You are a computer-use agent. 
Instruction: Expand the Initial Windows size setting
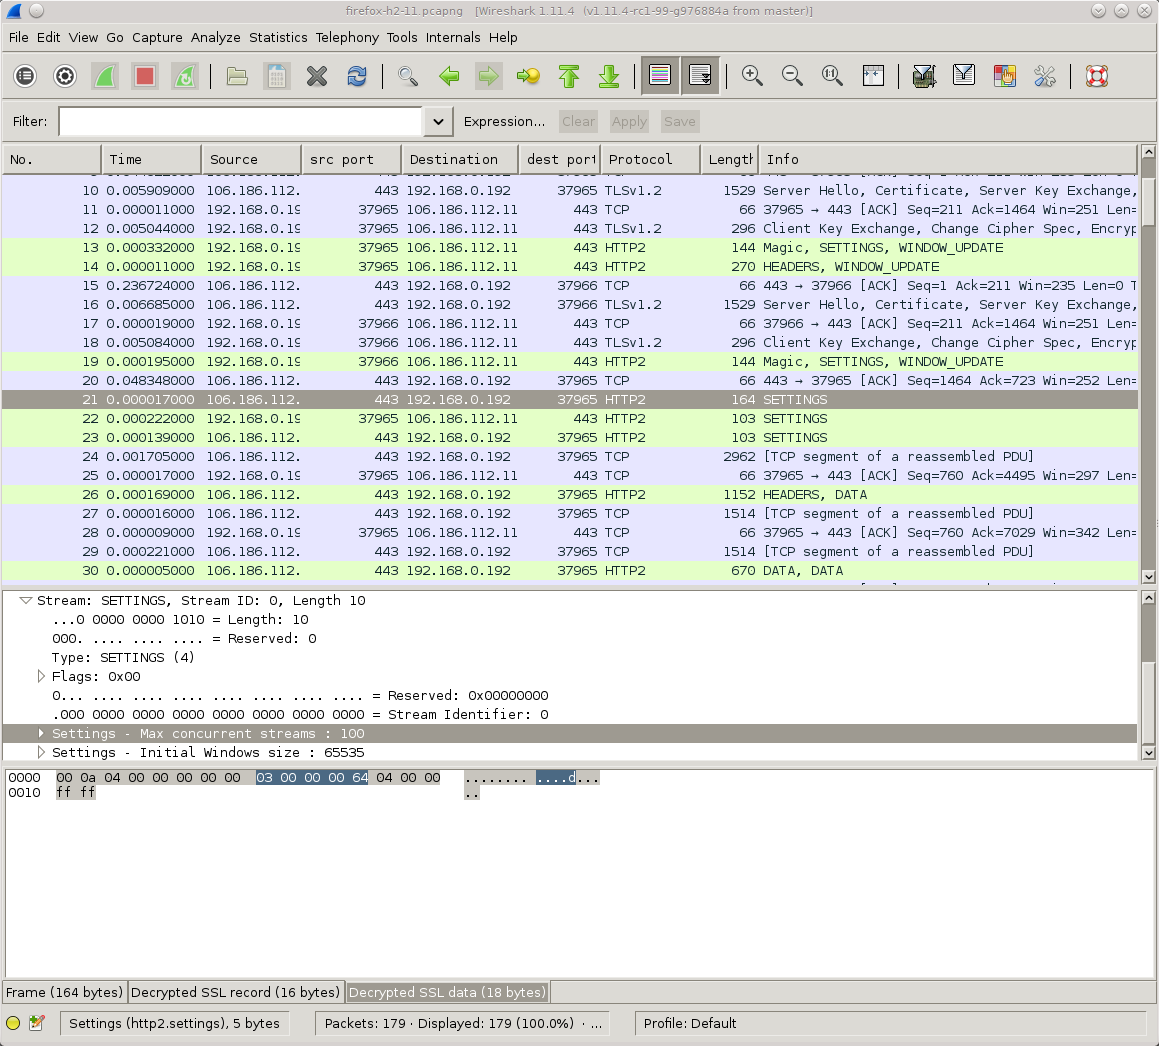(41, 752)
